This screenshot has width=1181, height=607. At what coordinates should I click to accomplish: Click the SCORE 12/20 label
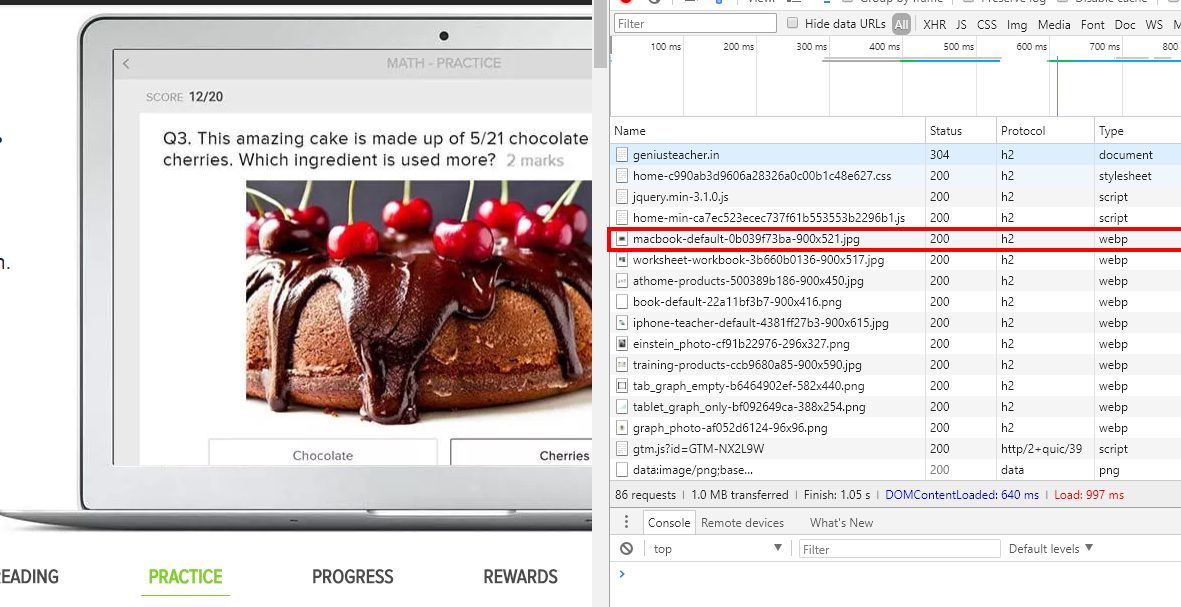[x=185, y=97]
